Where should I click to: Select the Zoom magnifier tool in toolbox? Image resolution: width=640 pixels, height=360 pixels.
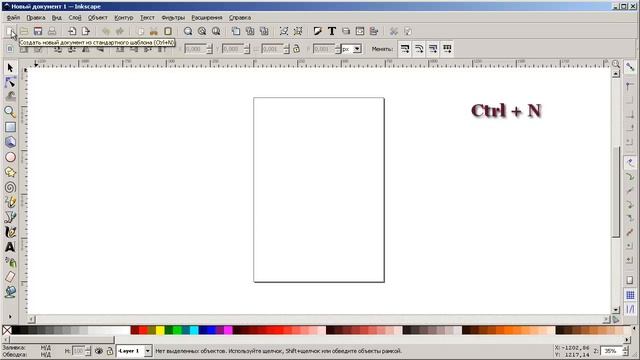(10, 112)
